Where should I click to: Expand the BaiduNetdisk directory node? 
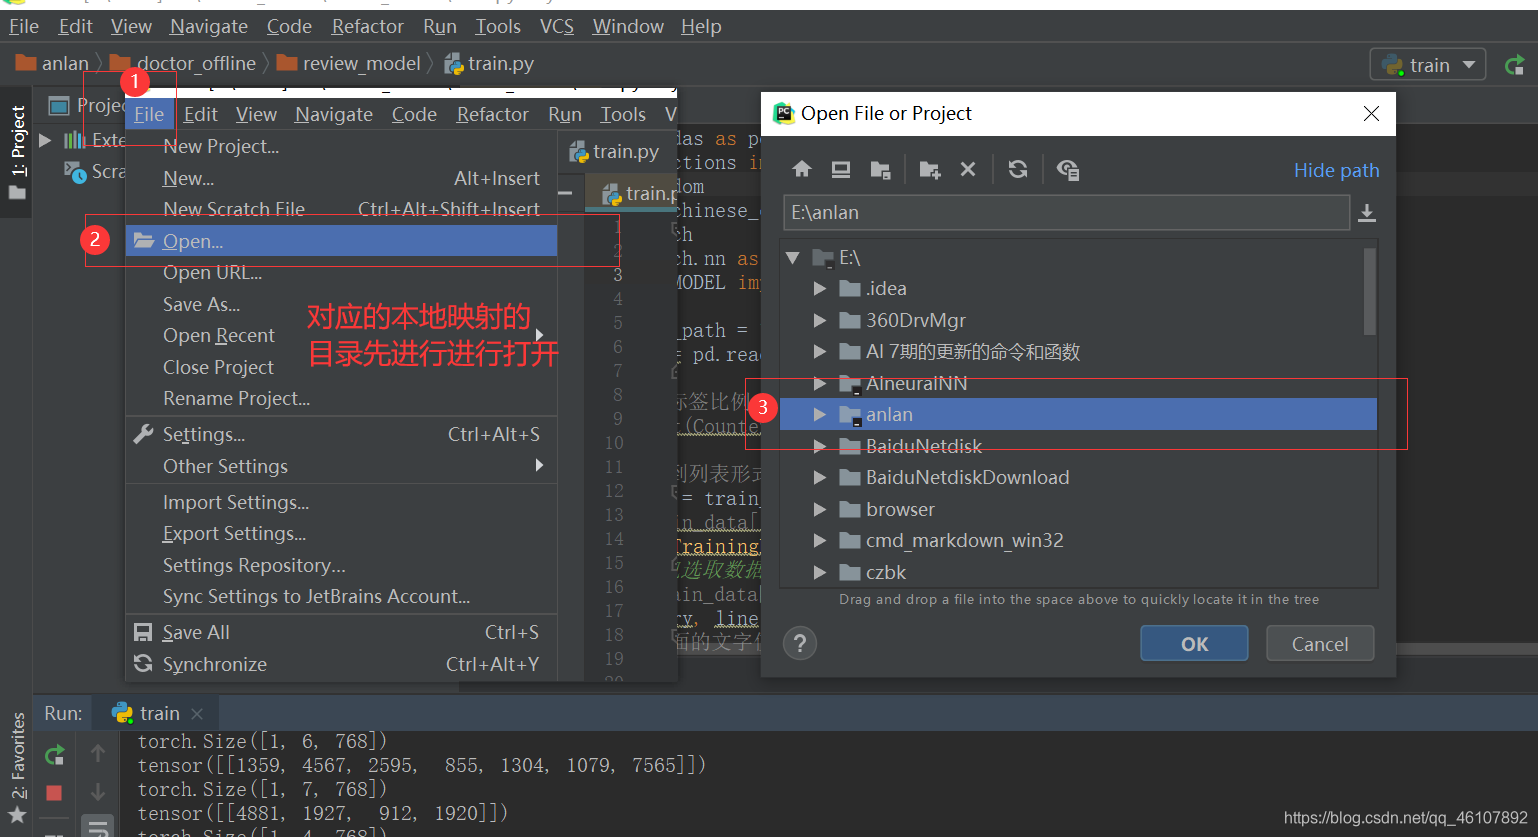[820, 446]
